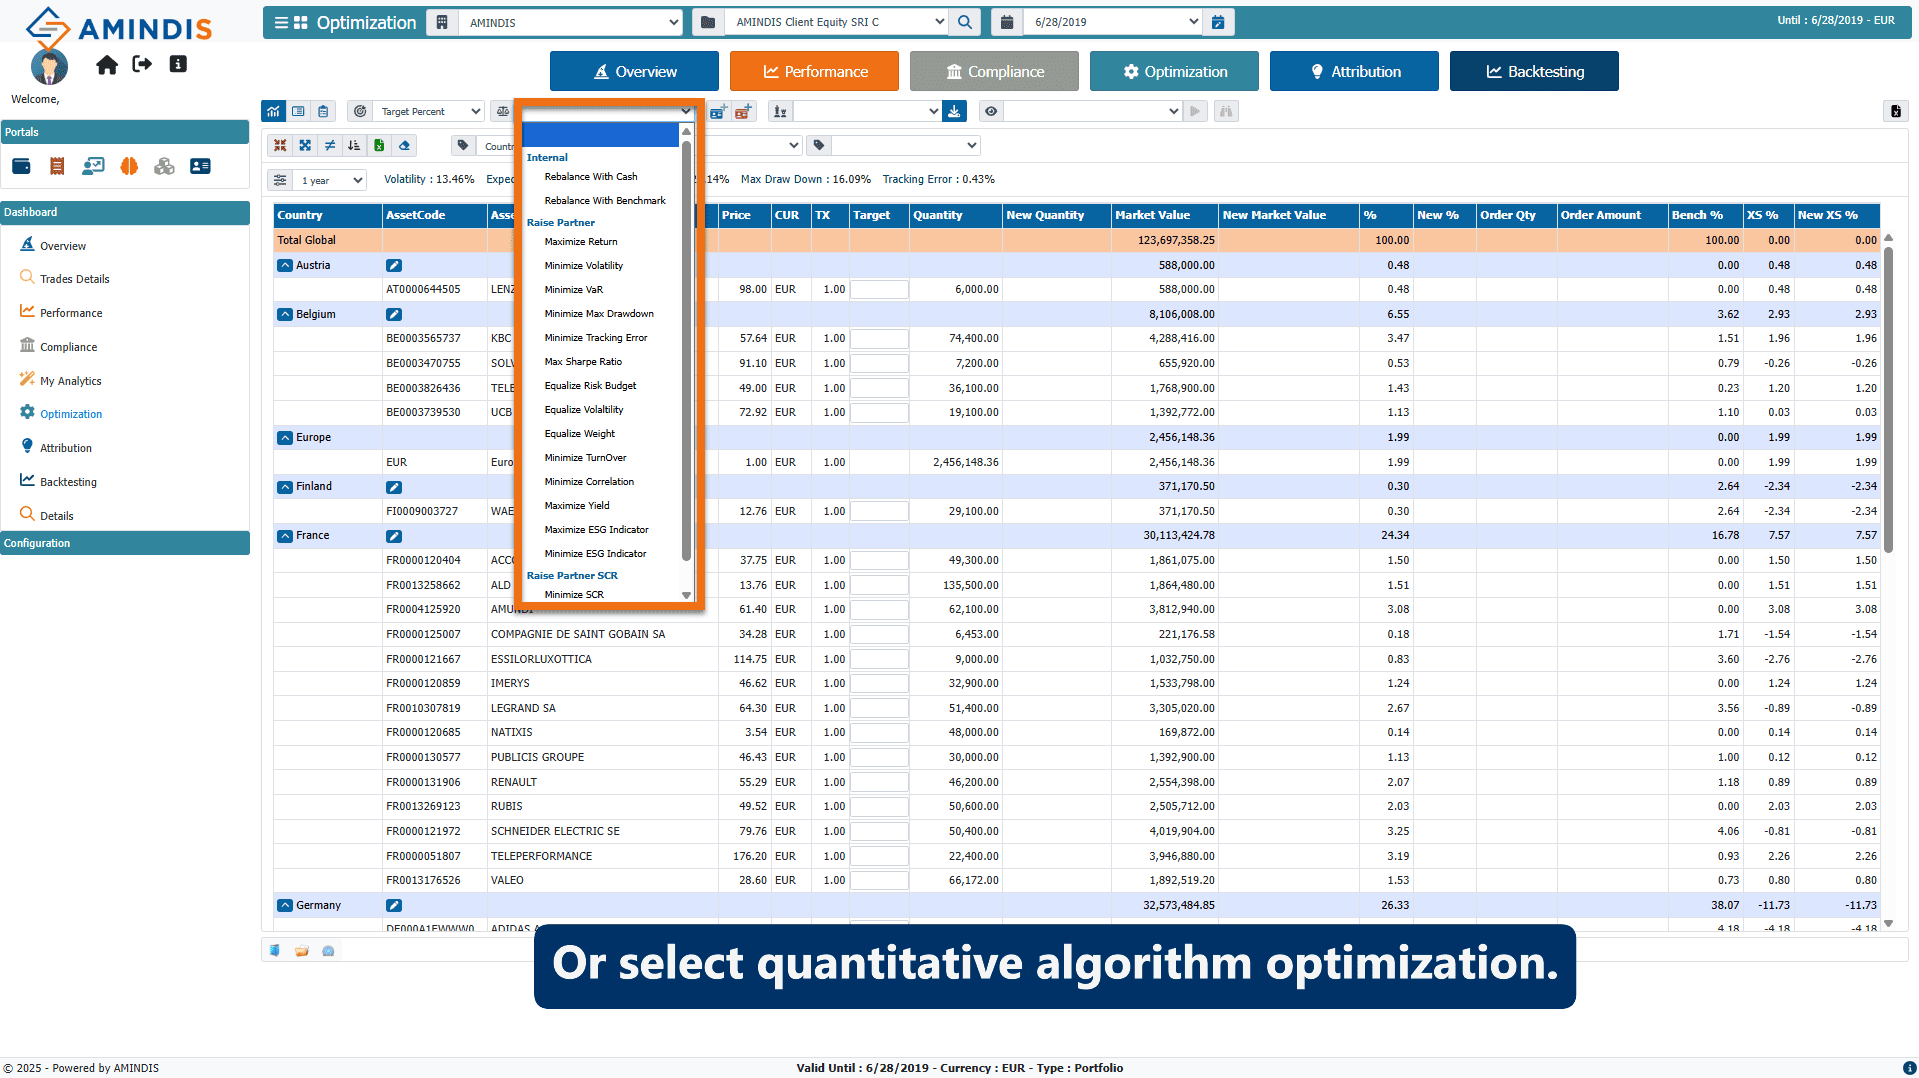Click the dropdown list scrollbar thumb
Screen dimensions: 1919x1078
point(686,350)
